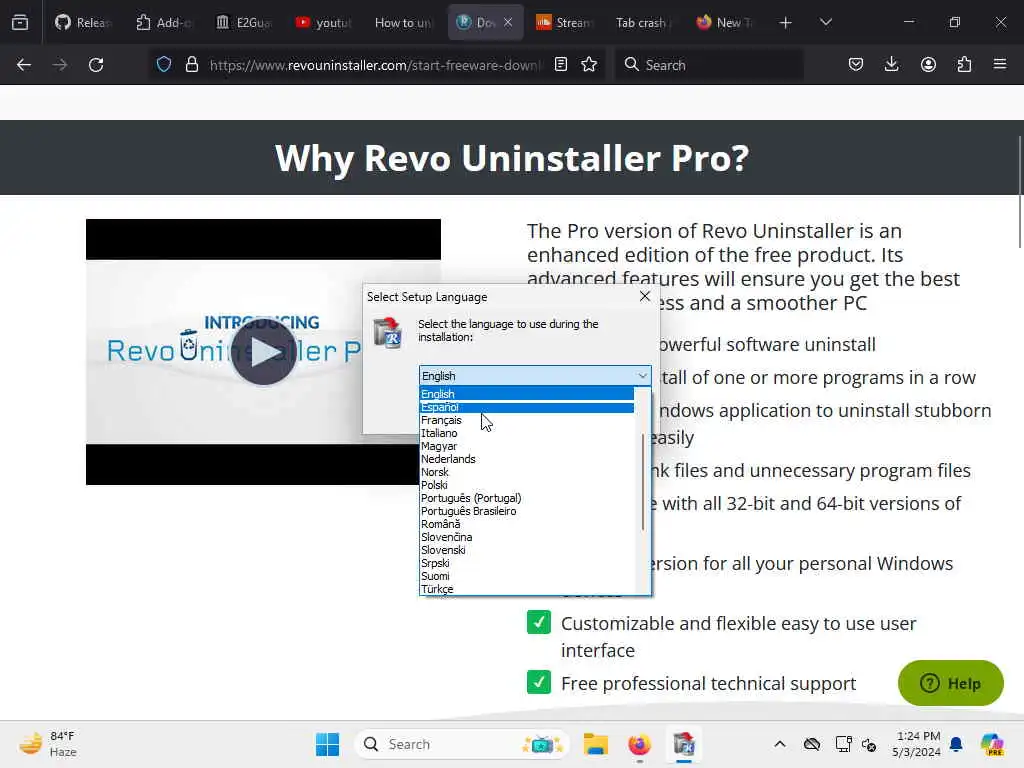
Task: Close Select Setup Language dialog
Action: click(645, 296)
